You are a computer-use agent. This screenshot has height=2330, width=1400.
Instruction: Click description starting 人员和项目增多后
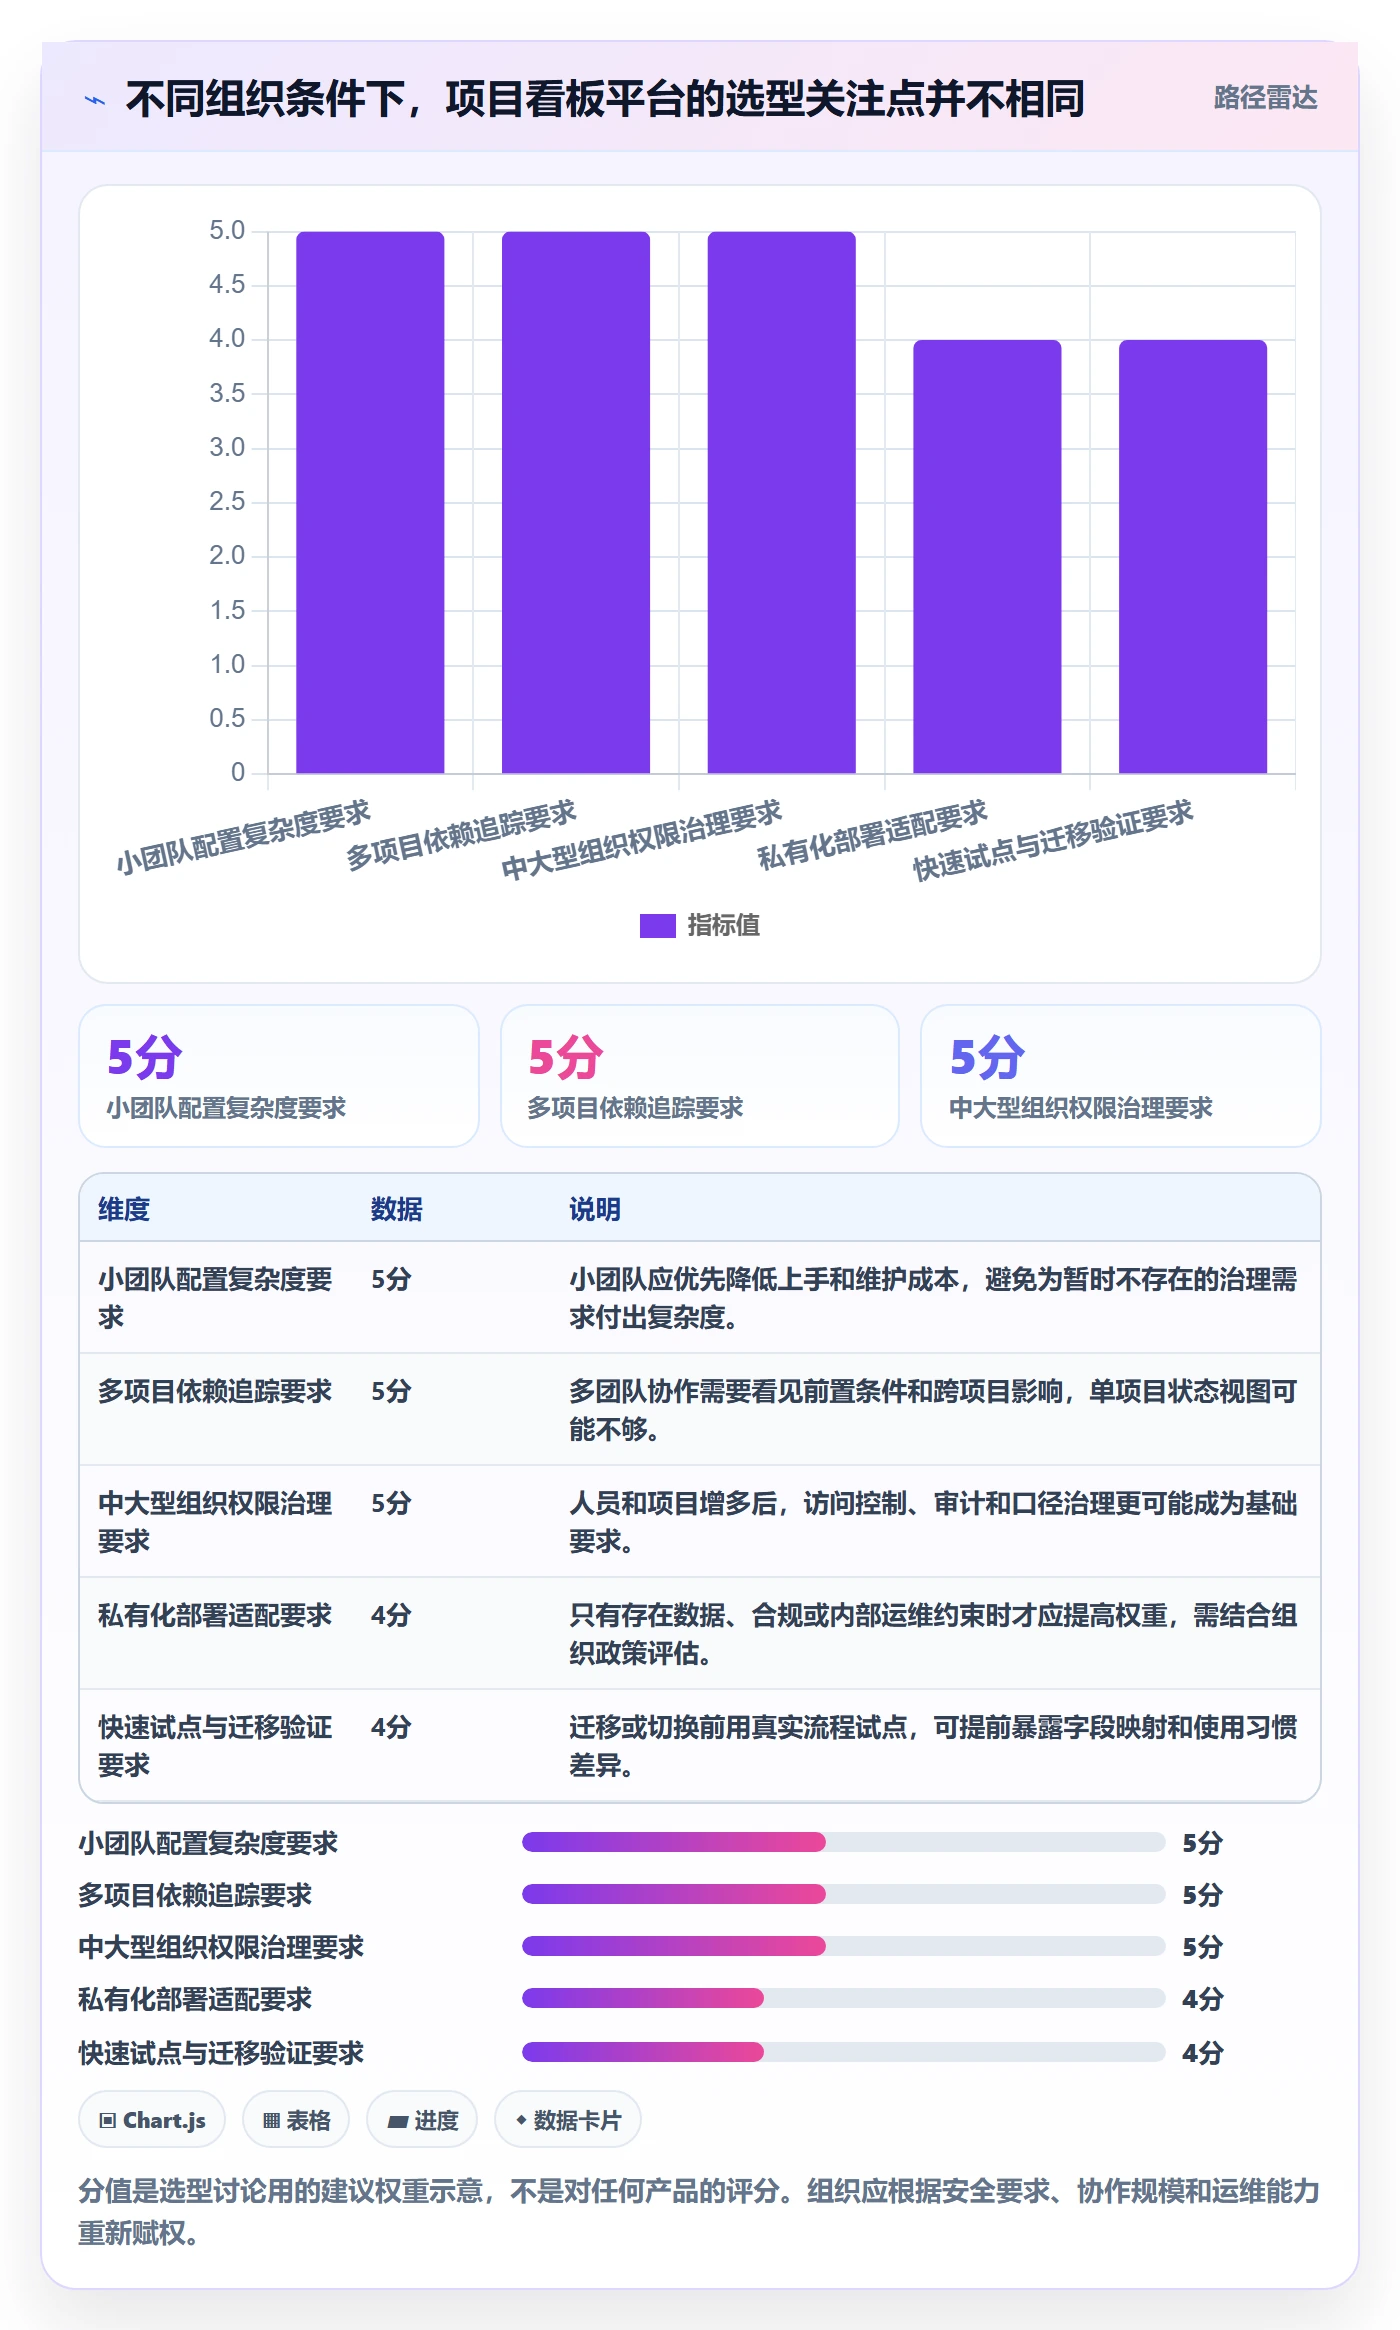click(x=933, y=1522)
